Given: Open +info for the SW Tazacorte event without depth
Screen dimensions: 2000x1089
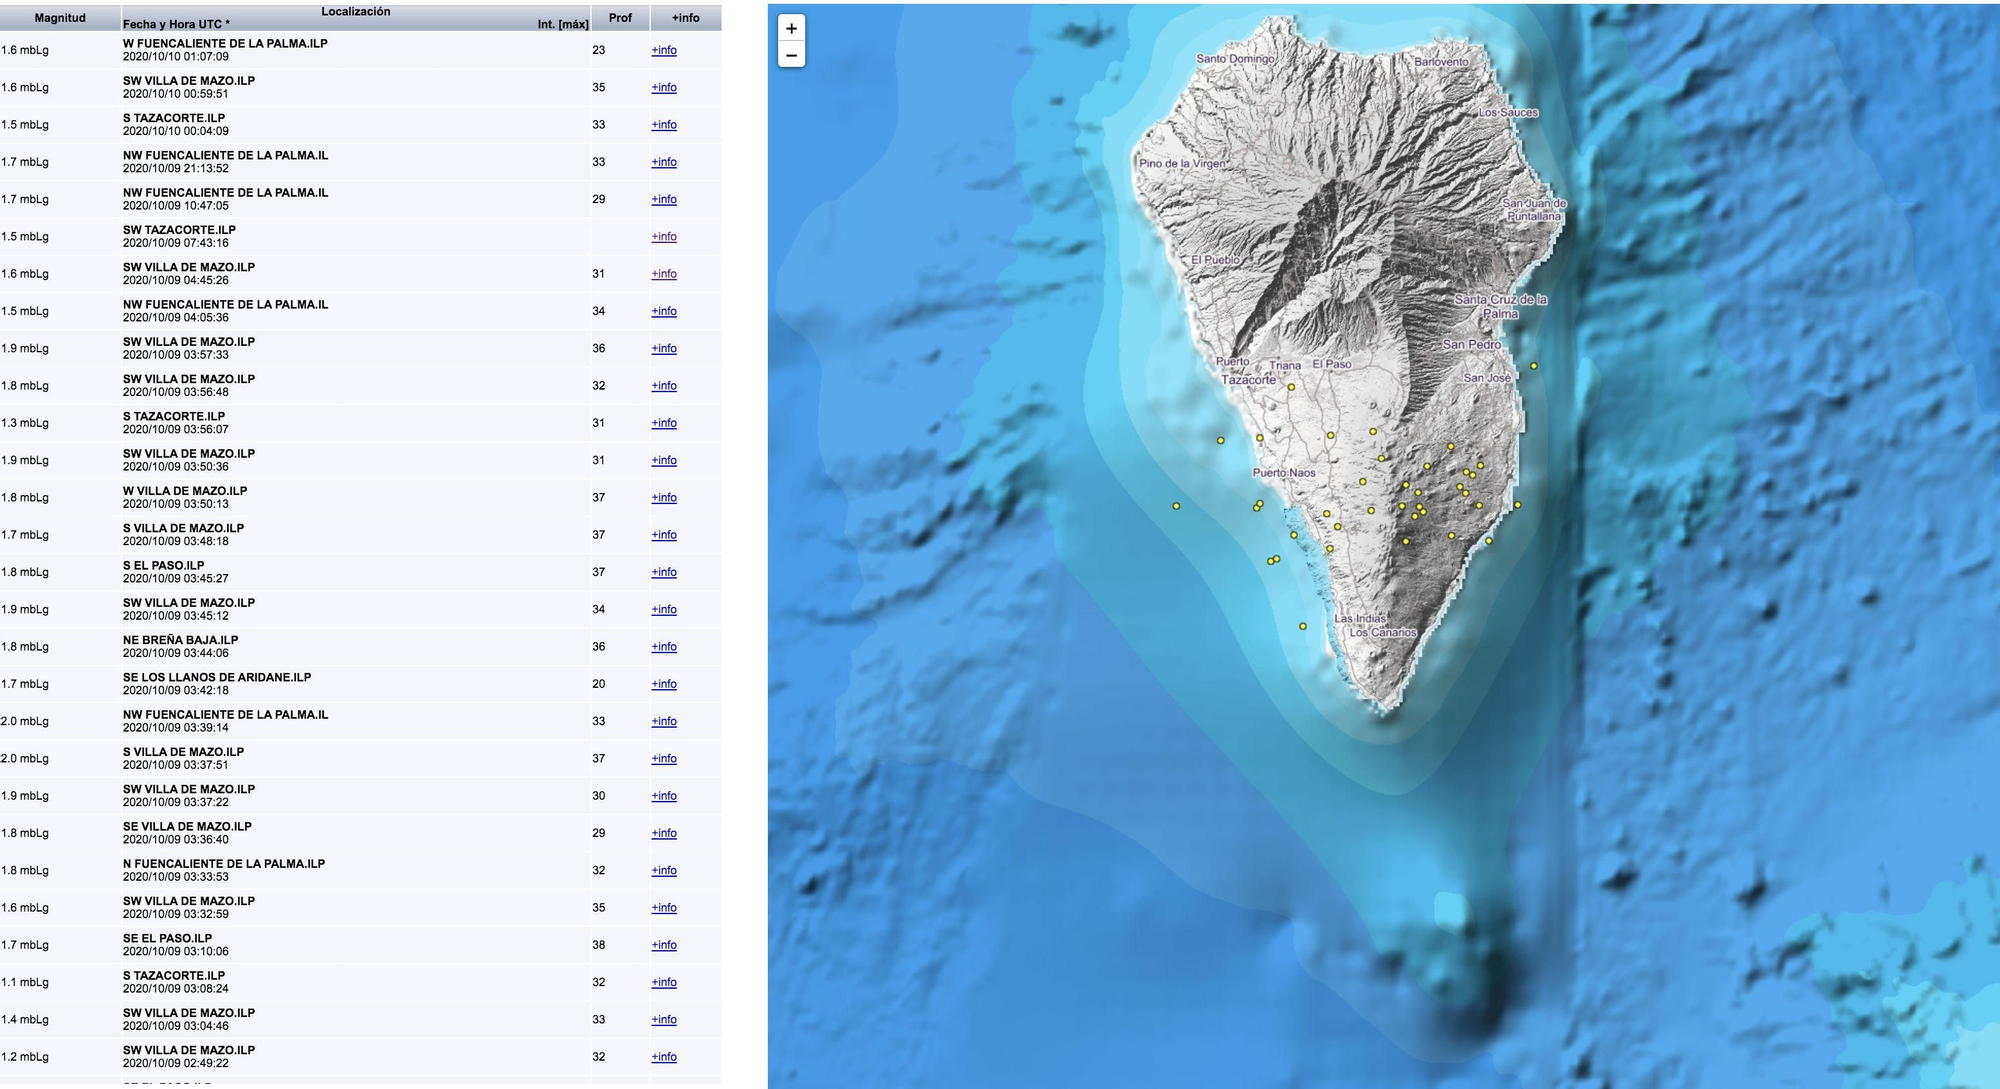Looking at the screenshot, I should [663, 237].
